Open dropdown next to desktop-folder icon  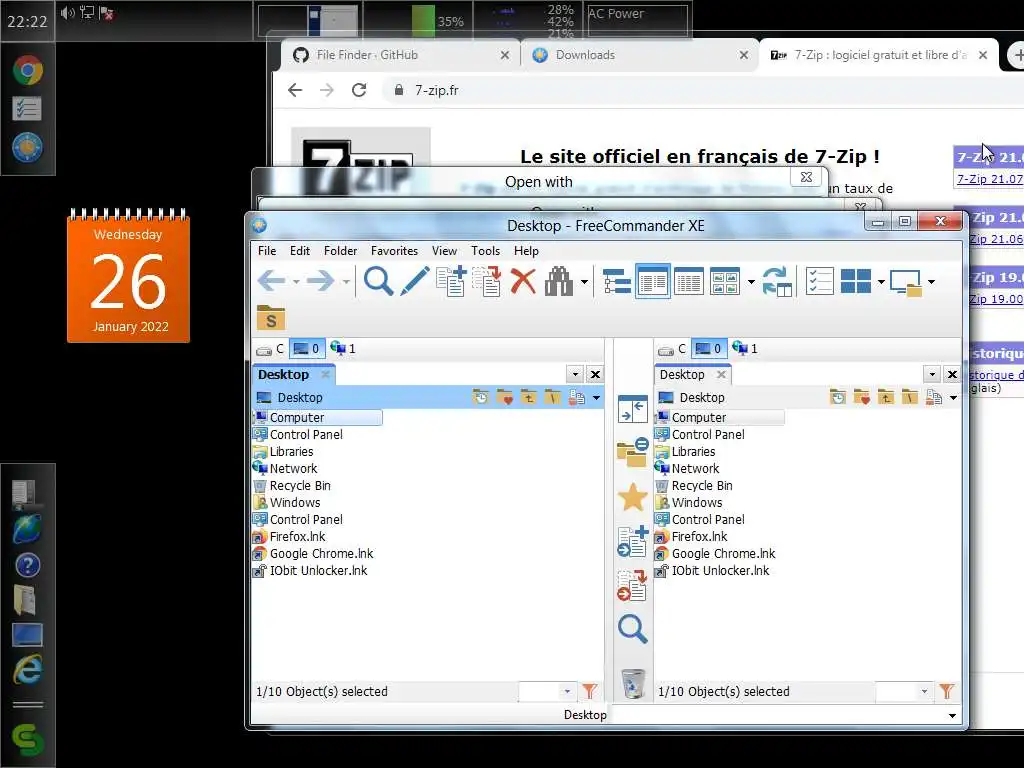click(x=931, y=282)
